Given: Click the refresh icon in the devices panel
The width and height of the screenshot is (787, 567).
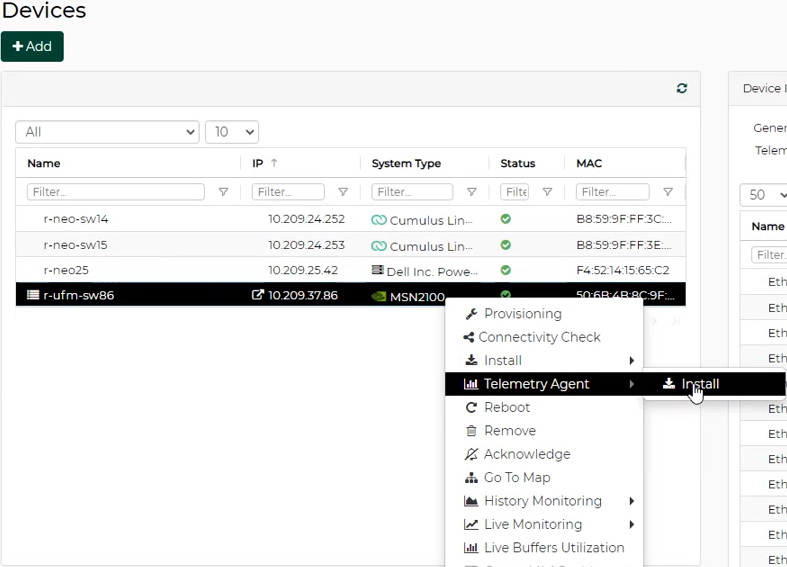Looking at the screenshot, I should [682, 89].
